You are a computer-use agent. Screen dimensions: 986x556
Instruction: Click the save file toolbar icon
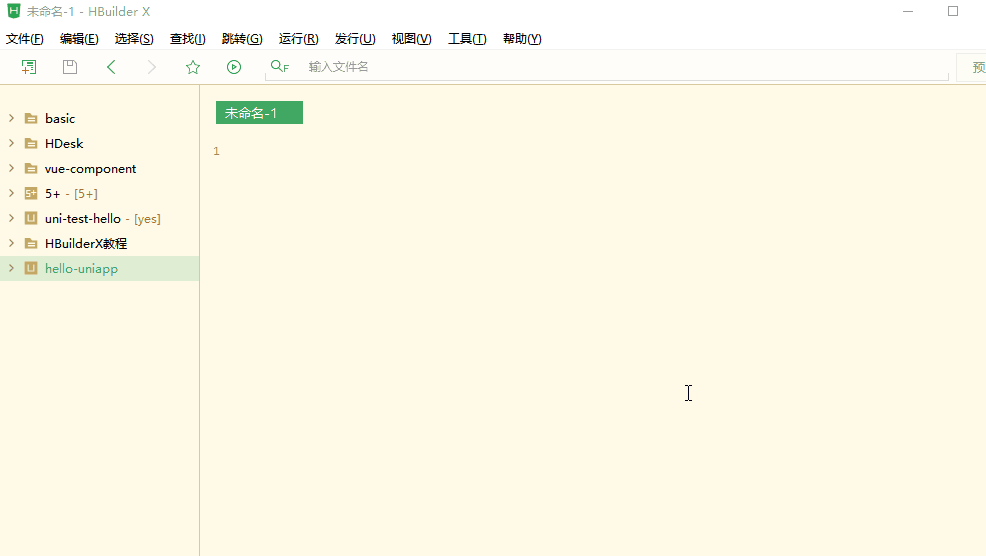tap(70, 67)
